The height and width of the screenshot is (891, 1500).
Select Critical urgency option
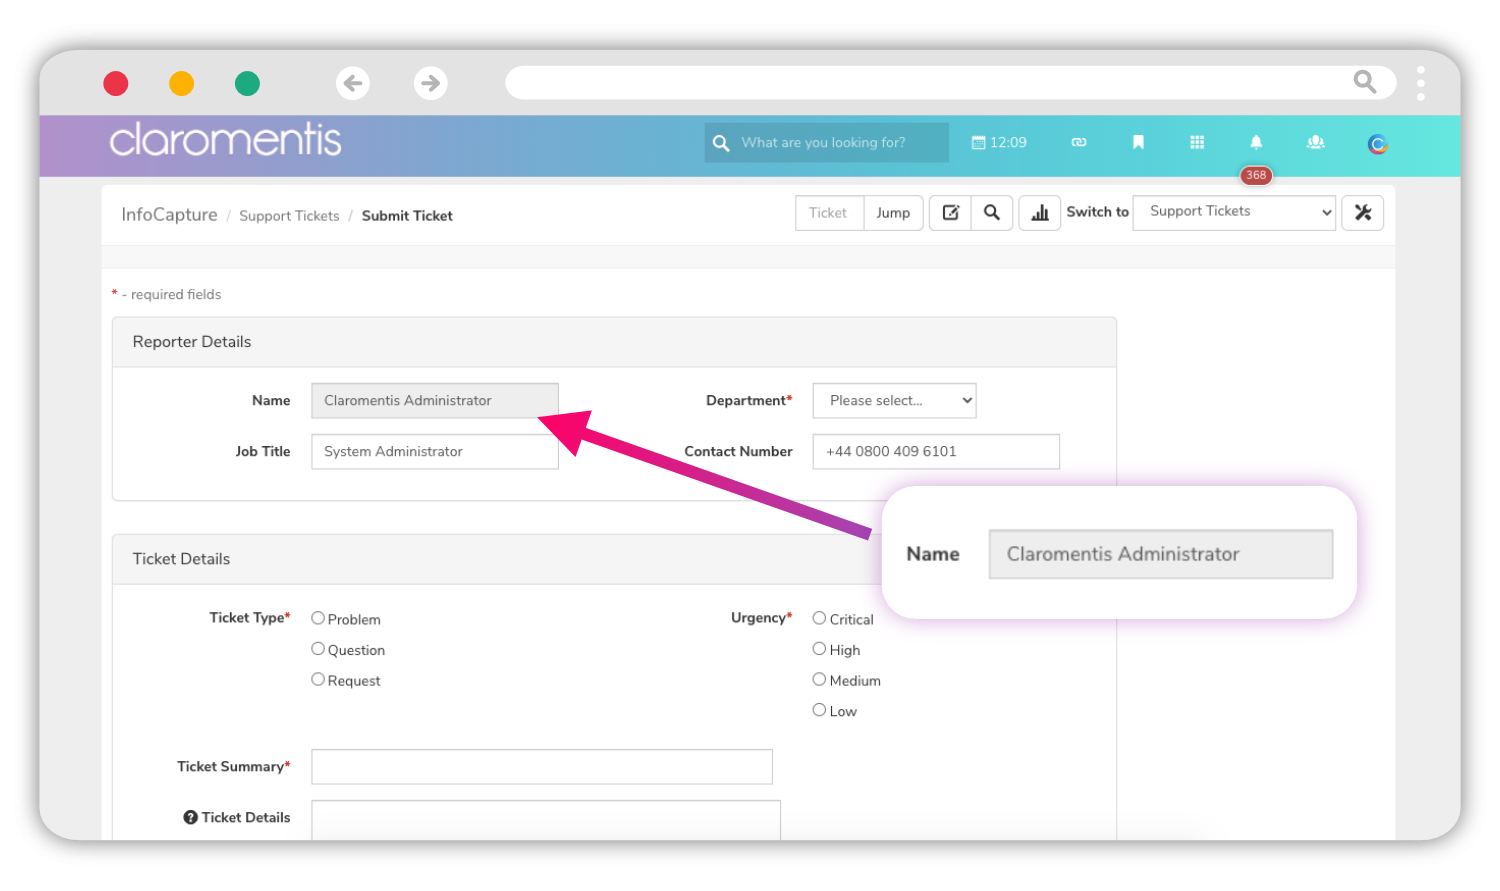pyautogui.click(x=819, y=619)
